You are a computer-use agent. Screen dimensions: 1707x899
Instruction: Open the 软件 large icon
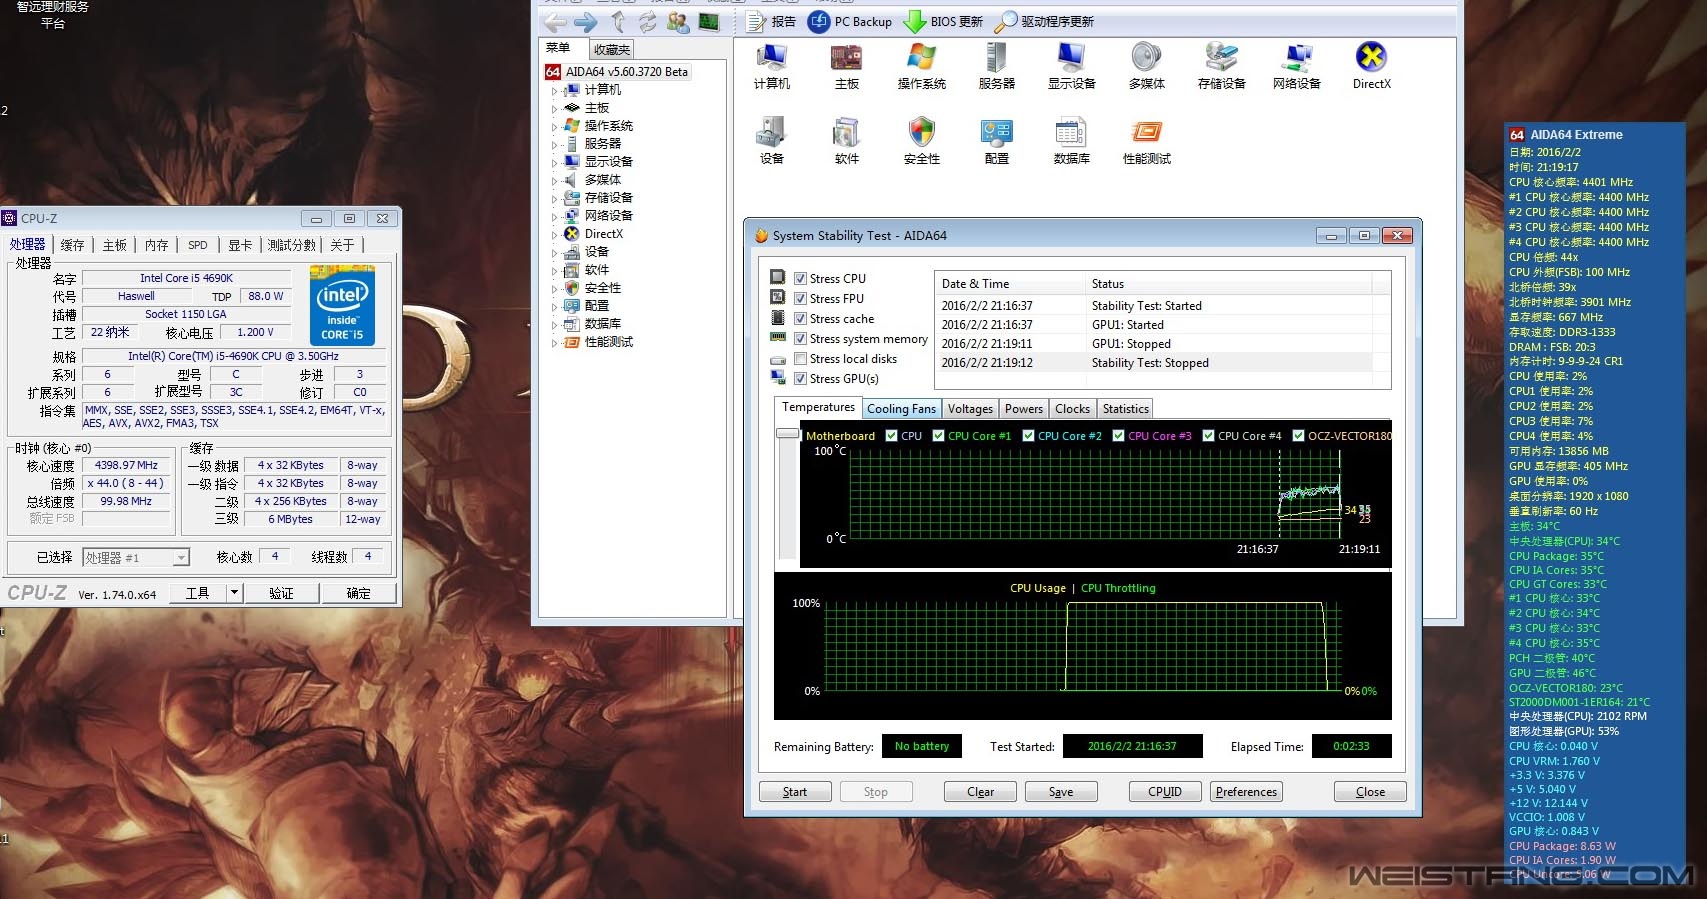pyautogui.click(x=846, y=141)
